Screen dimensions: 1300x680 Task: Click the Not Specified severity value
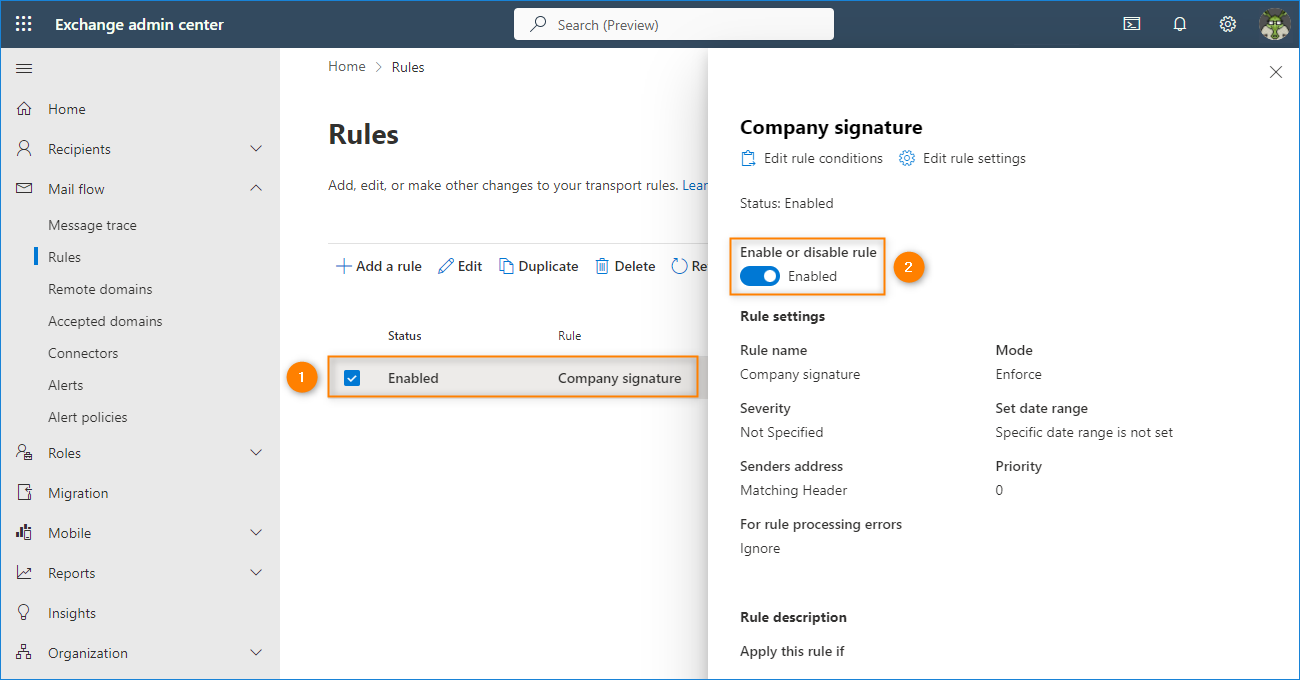782,432
